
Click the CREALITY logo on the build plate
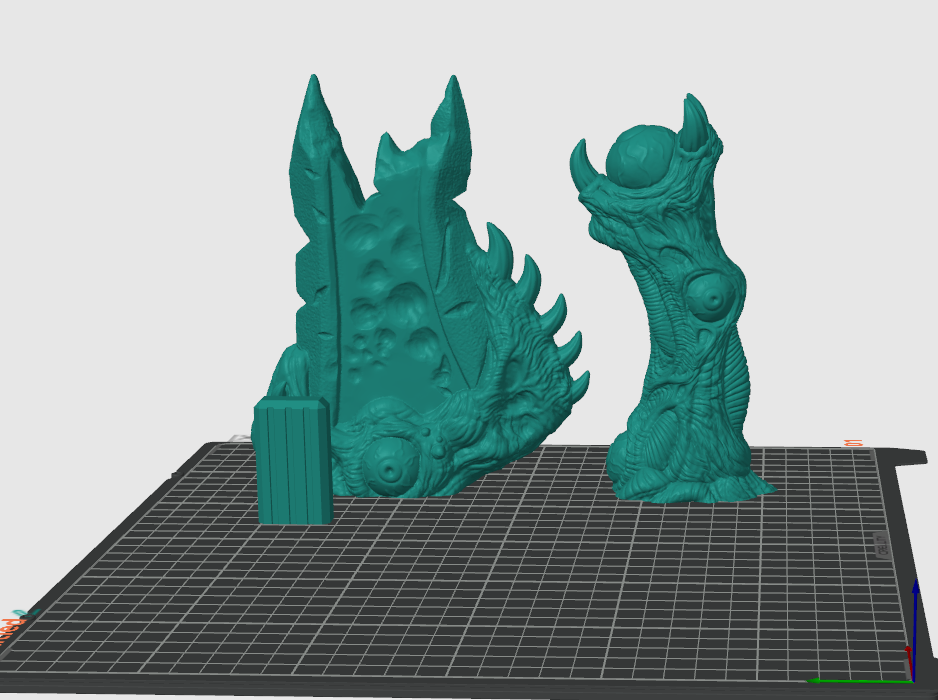pyautogui.click(x=882, y=545)
